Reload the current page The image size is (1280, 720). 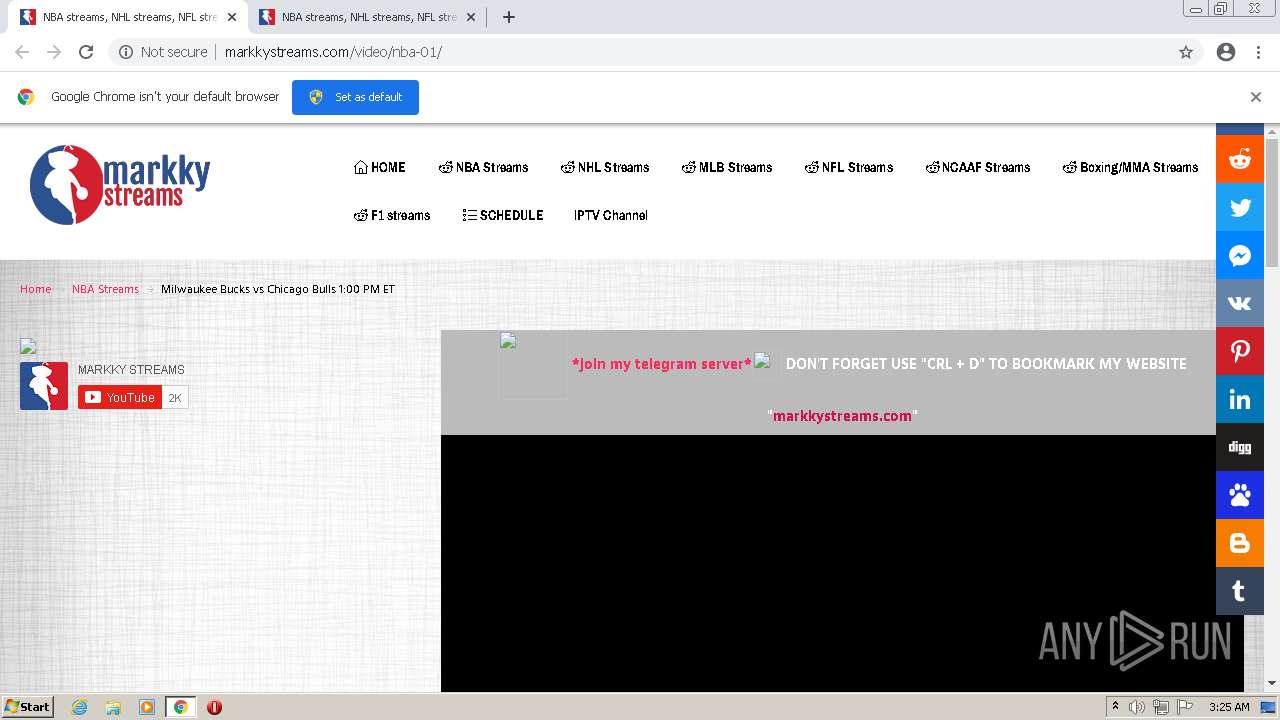coord(86,52)
